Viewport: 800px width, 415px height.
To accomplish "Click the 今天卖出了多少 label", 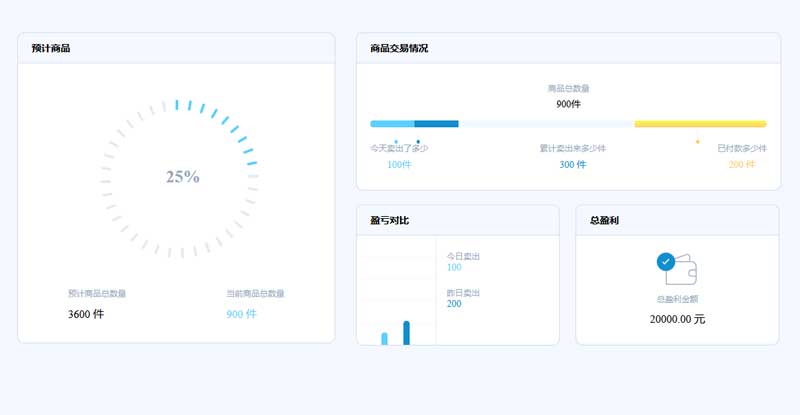I will (399, 148).
